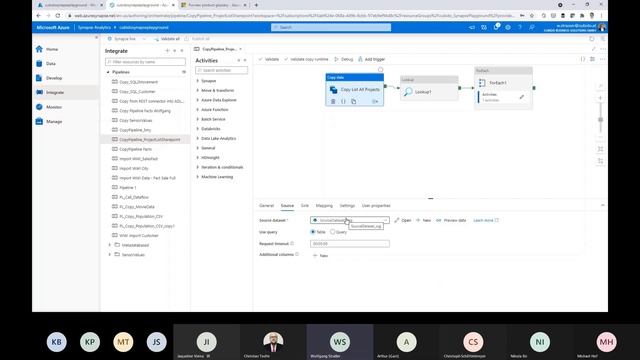Clone the Copy List All Projects activity
The width and height of the screenshot is (640, 360).
(353, 101)
